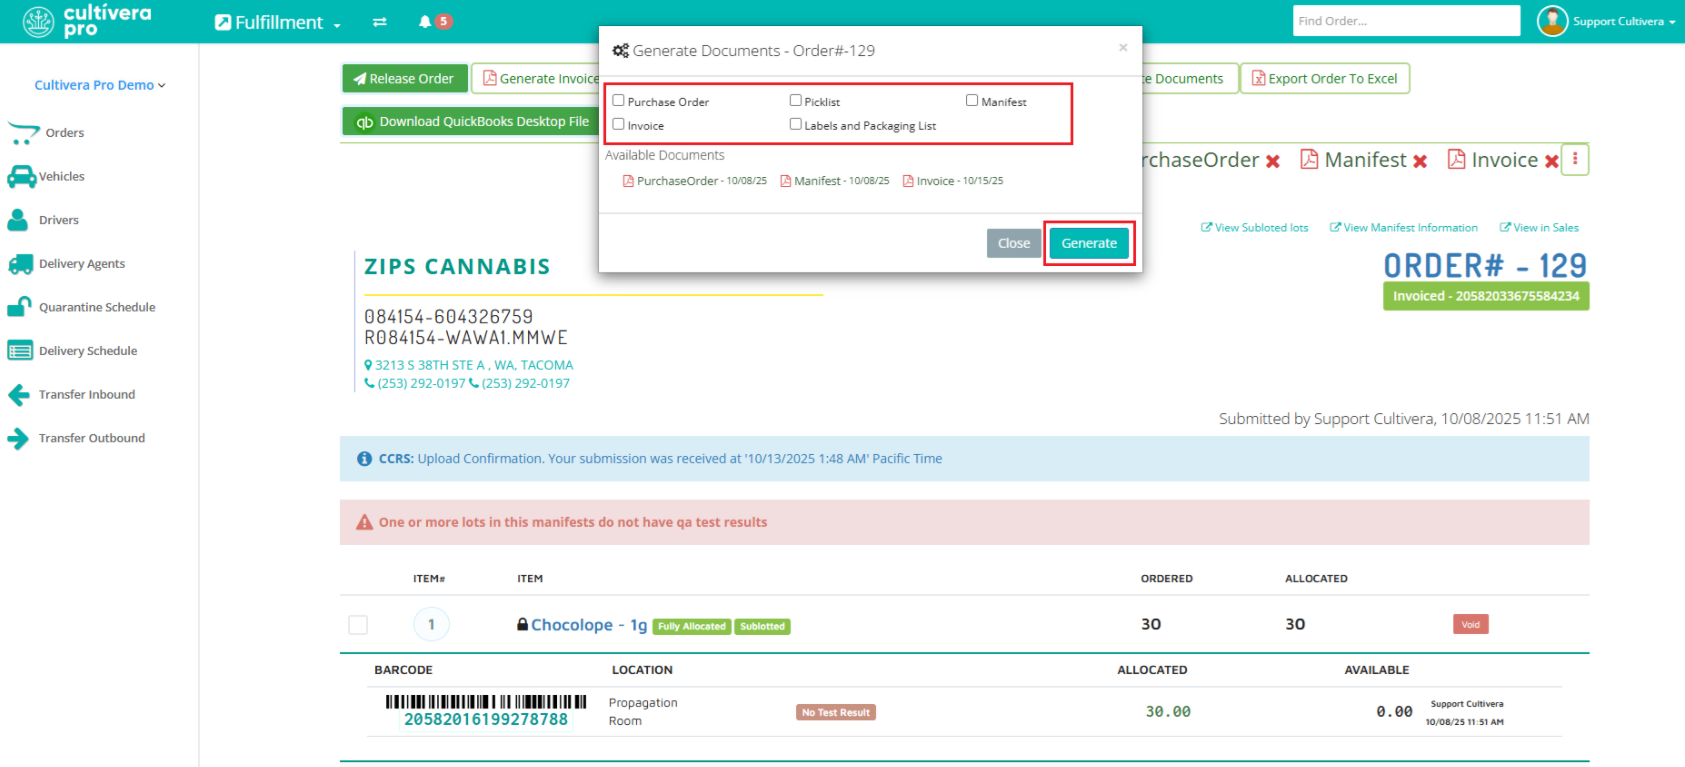
Task: Click Export Order To Excel
Action: tap(1325, 78)
